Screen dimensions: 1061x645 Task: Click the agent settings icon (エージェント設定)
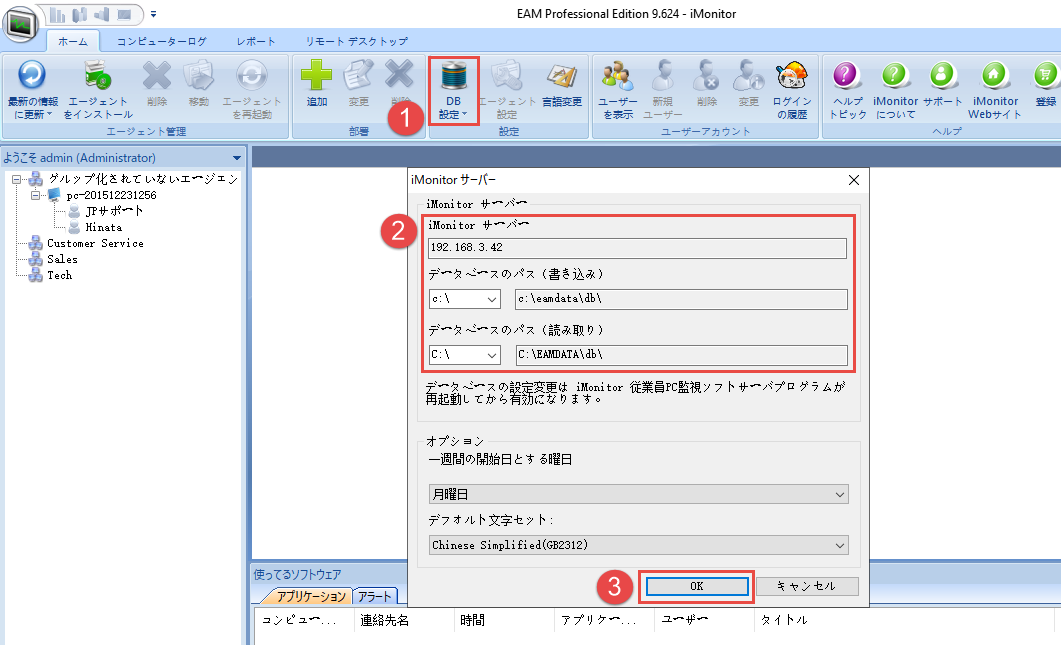[x=506, y=75]
